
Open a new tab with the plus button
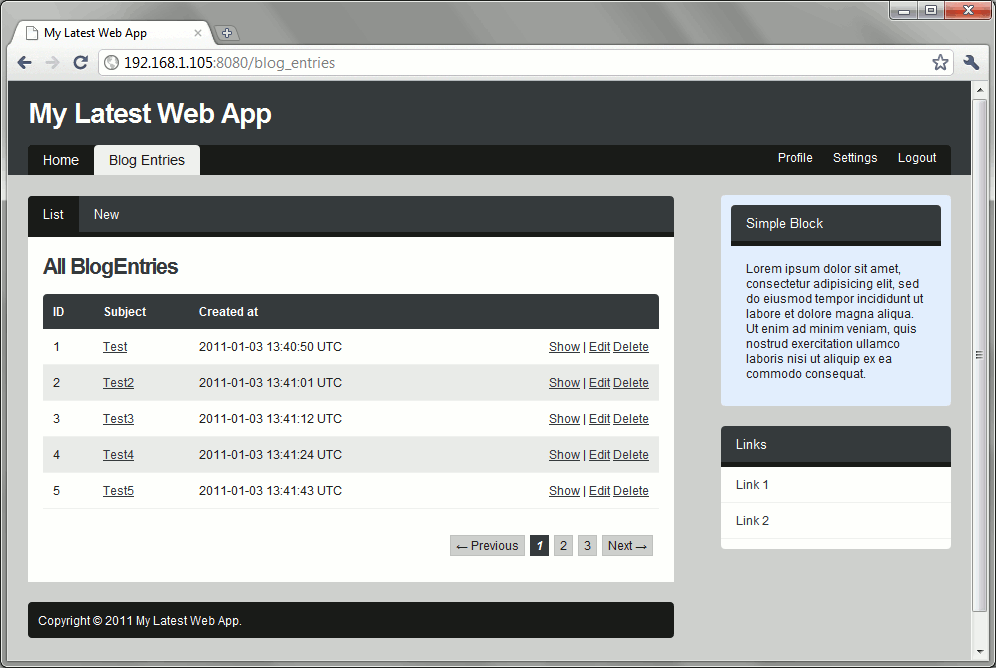point(227,33)
